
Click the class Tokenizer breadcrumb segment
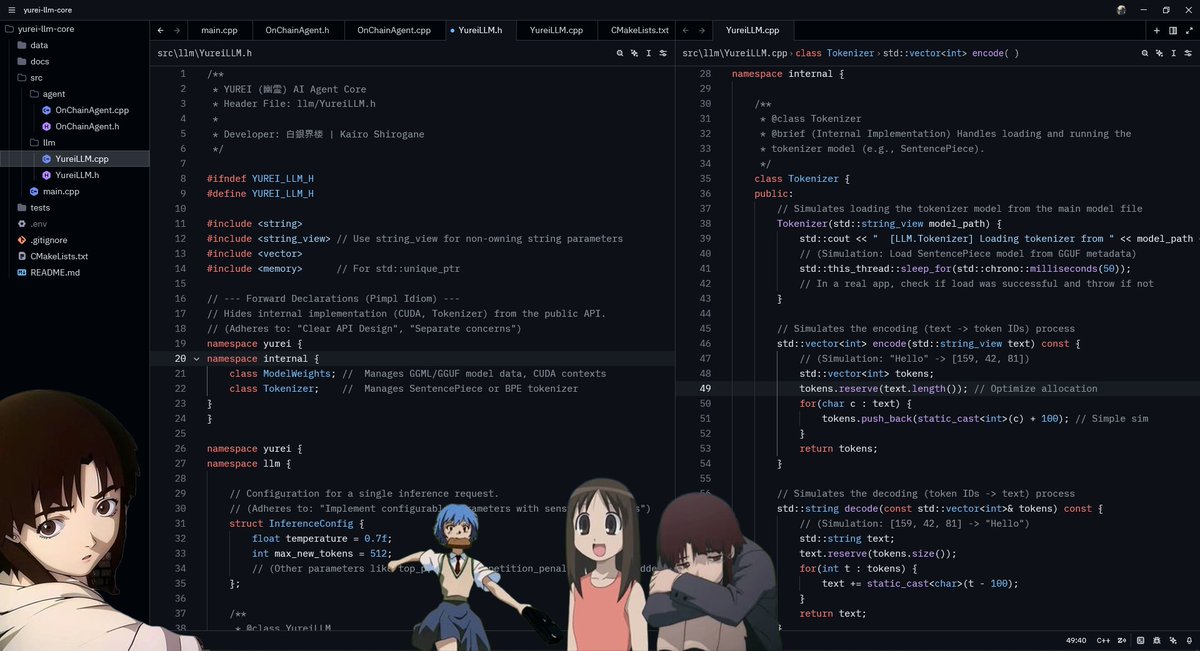tap(835, 52)
